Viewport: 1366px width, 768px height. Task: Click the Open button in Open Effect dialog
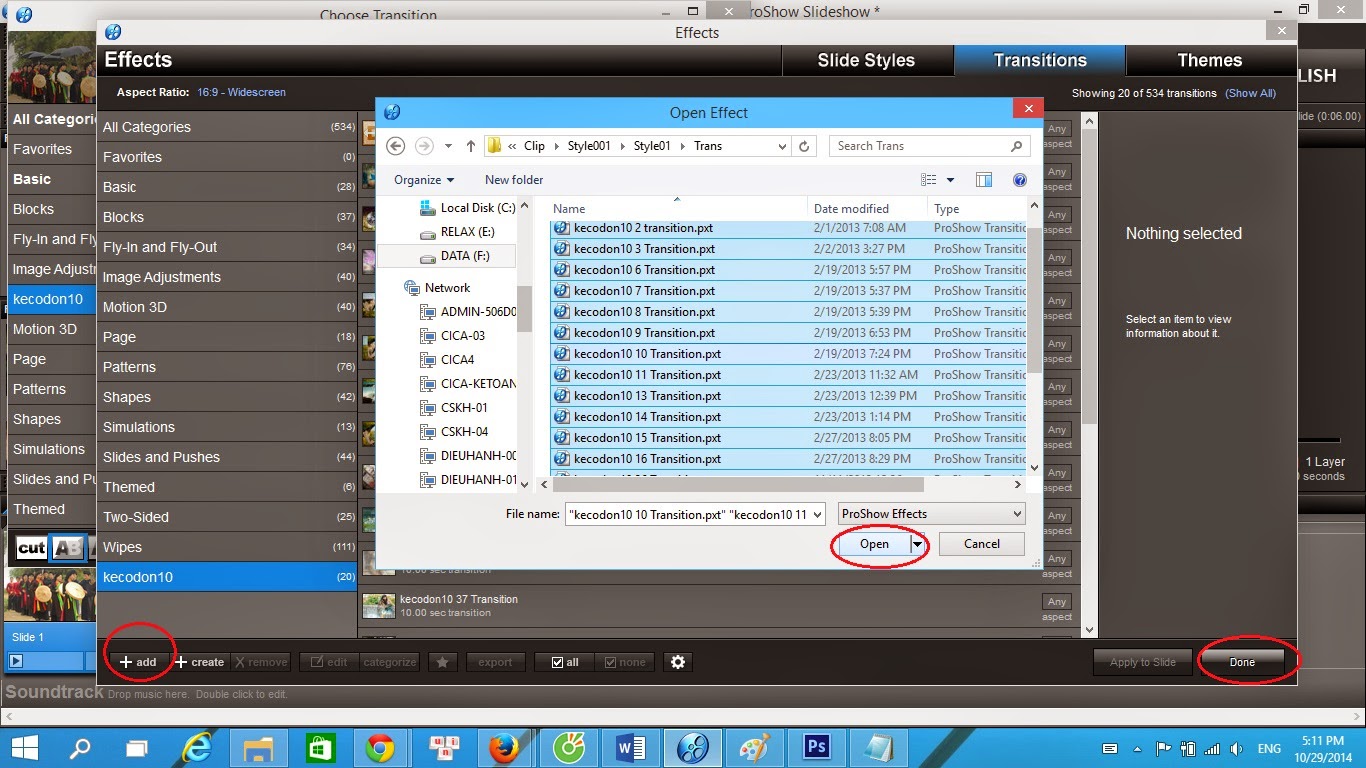(x=874, y=544)
